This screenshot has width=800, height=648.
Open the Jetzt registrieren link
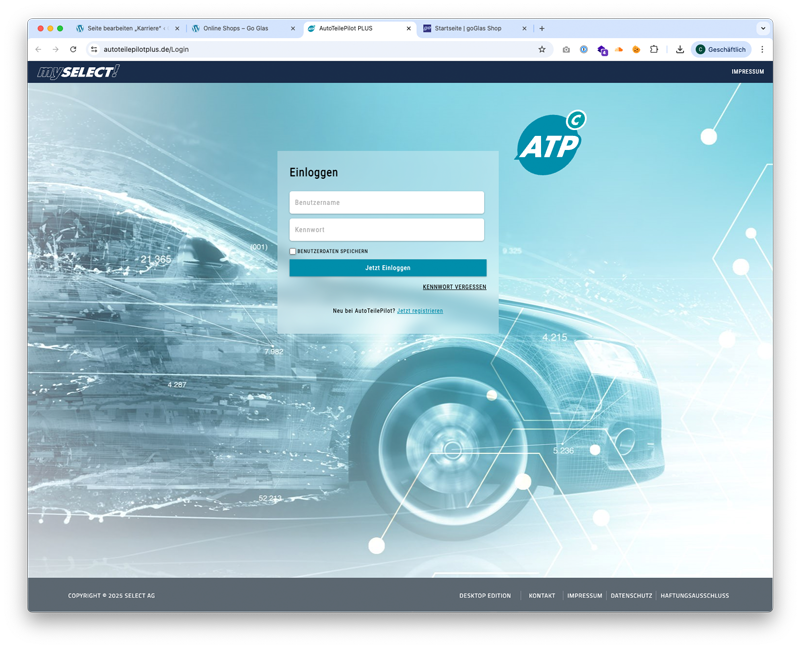pyautogui.click(x=420, y=311)
